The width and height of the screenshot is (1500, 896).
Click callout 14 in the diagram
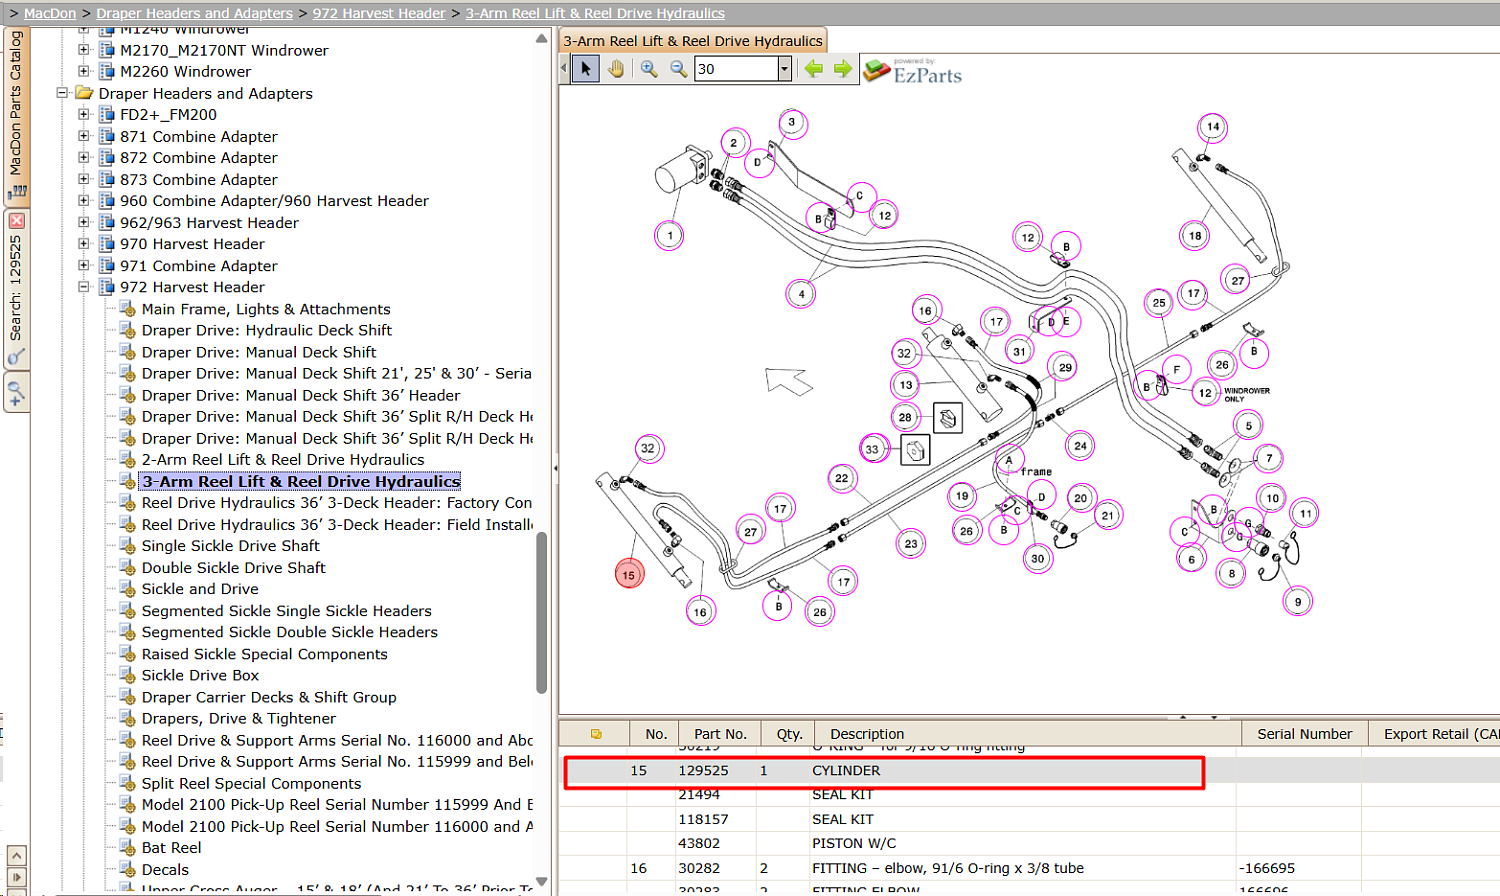click(x=1213, y=127)
